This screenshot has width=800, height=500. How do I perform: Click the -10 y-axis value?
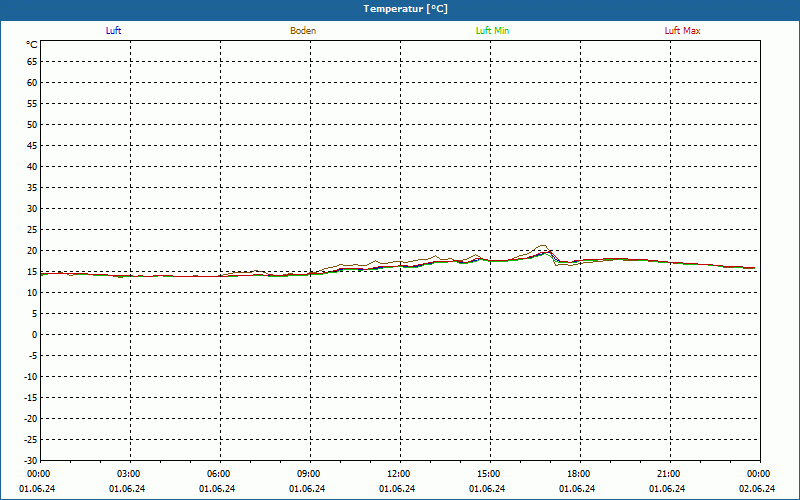click(31, 377)
